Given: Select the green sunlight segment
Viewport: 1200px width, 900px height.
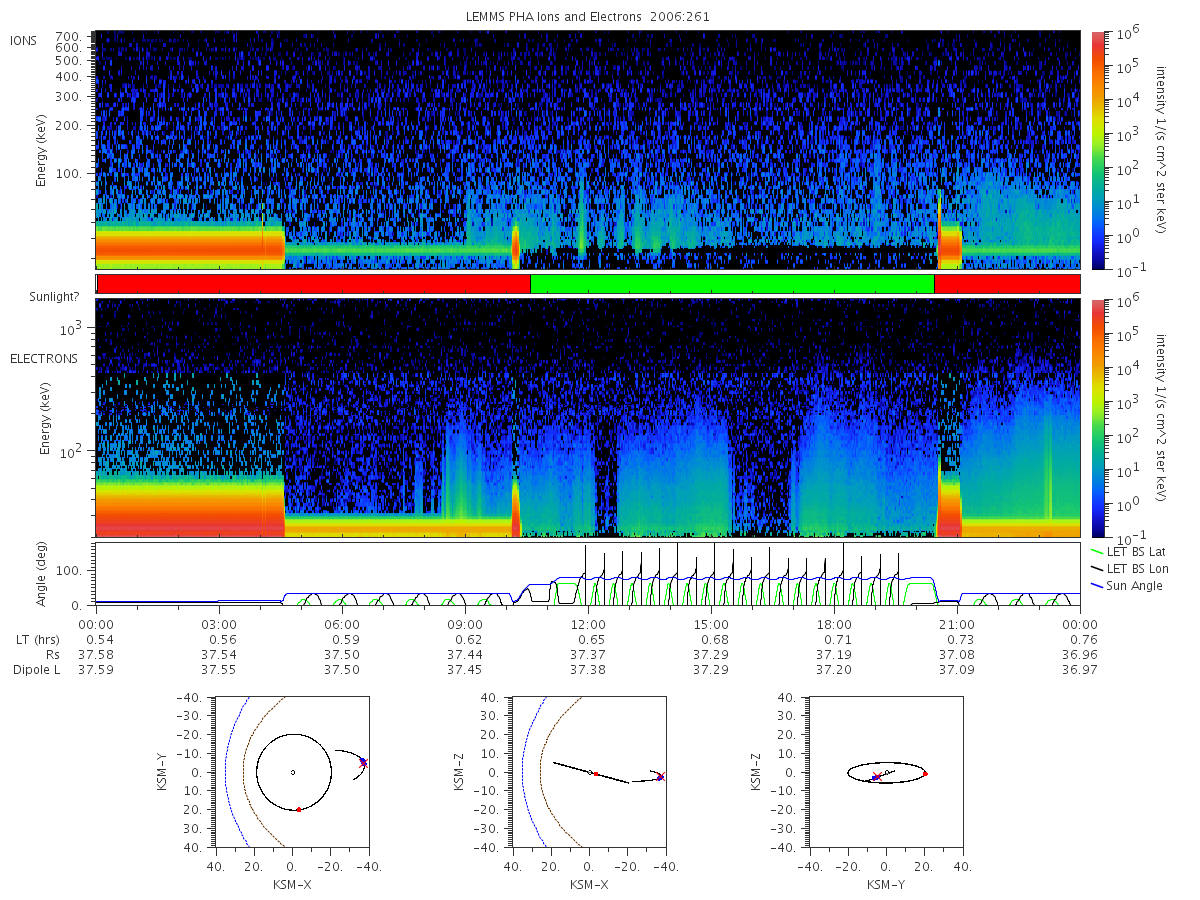Looking at the screenshot, I should pos(732,284).
